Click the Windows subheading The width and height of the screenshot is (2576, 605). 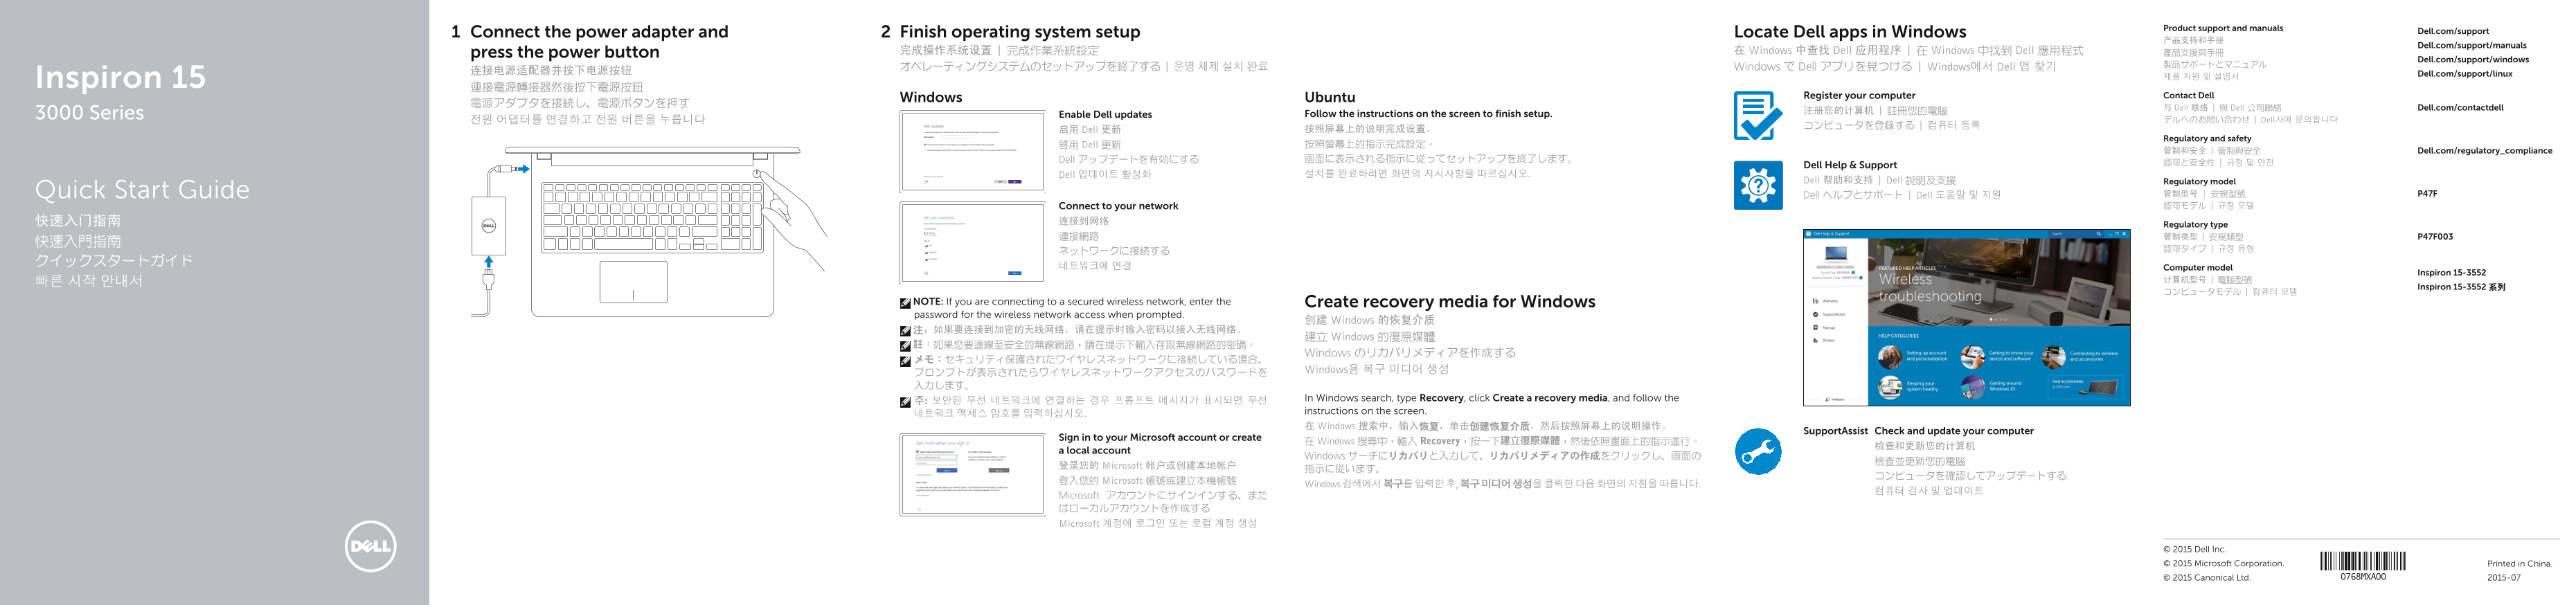click(931, 97)
